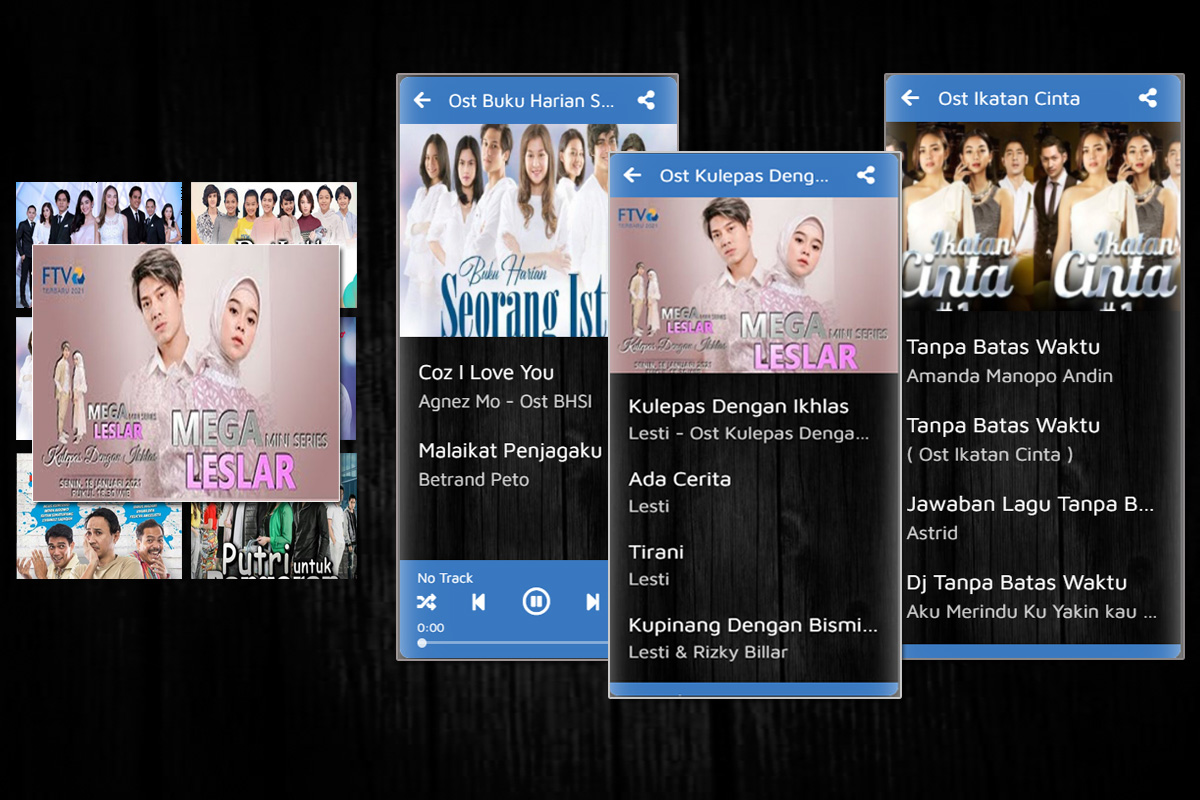Screen dimensions: 1200x800
Task: Open the Mega Leslar large thumbnail
Action: [186, 372]
